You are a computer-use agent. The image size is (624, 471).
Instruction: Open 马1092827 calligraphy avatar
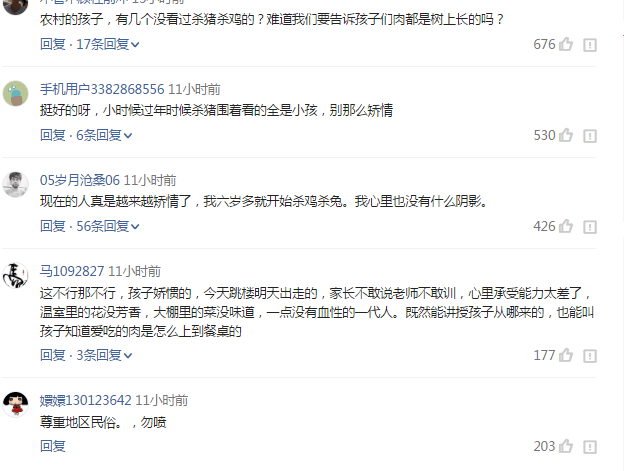pos(16,275)
